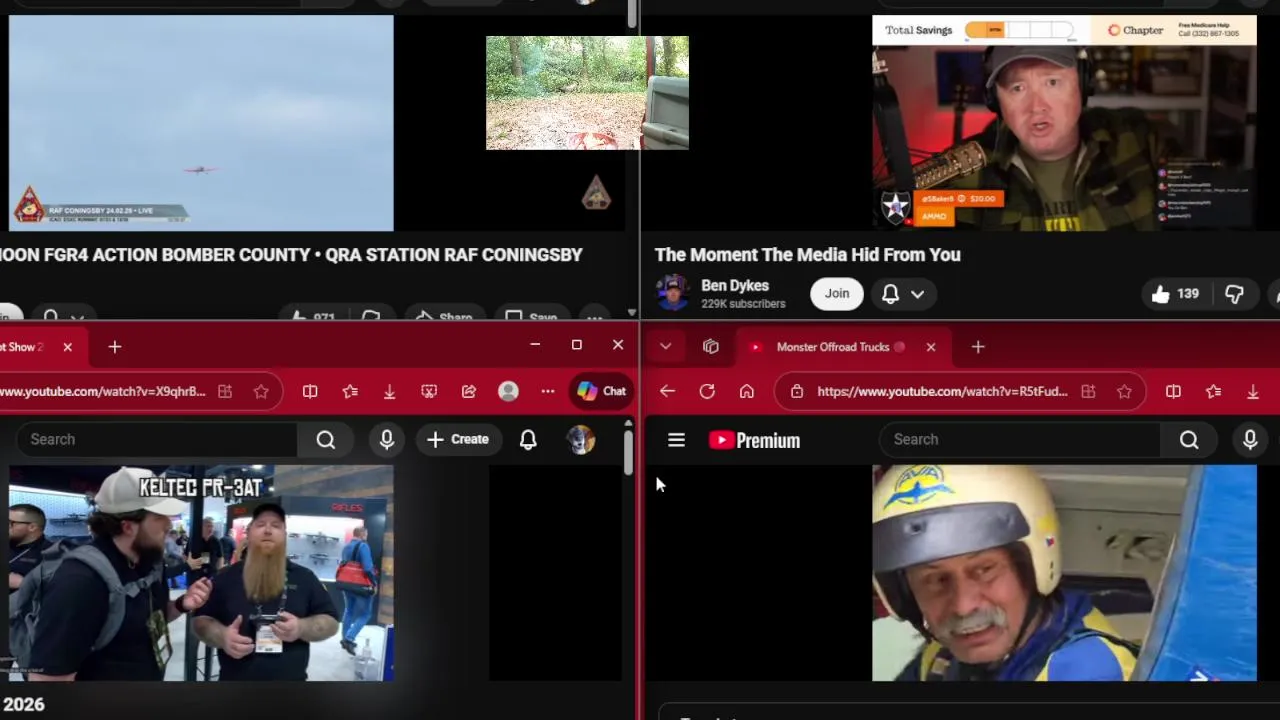Open Settings and more ellipsis in Gun Show window
Viewport: 1280px width, 720px height.
click(548, 392)
